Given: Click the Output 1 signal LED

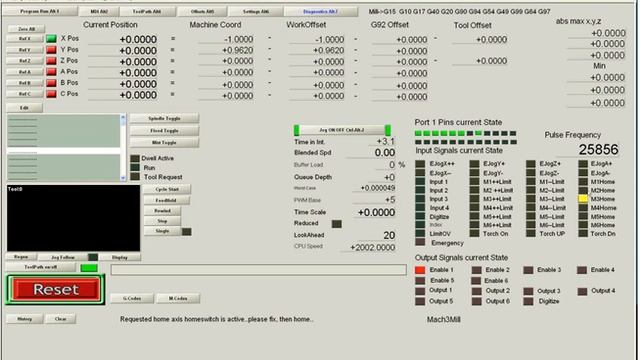Looking at the screenshot, I should pyautogui.click(x=420, y=291).
